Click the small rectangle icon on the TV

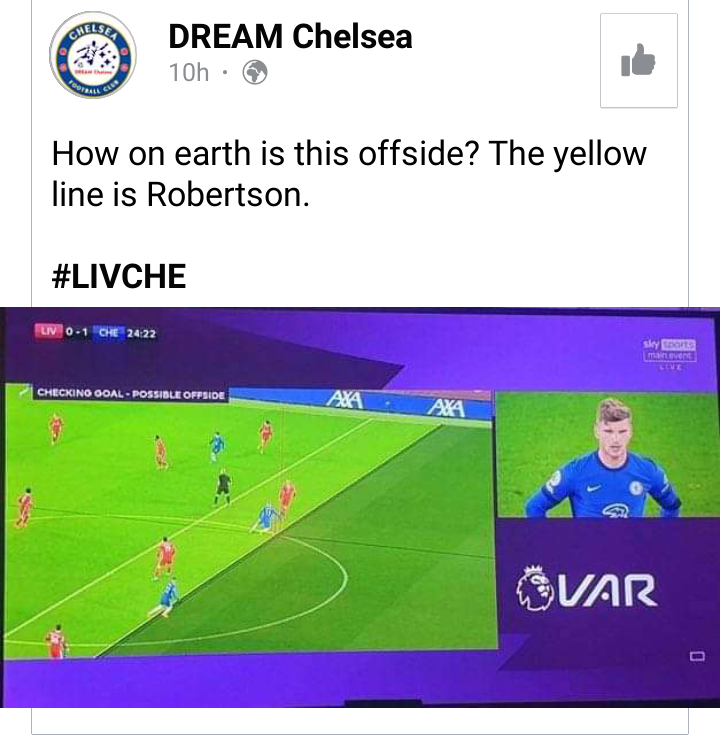click(697, 656)
